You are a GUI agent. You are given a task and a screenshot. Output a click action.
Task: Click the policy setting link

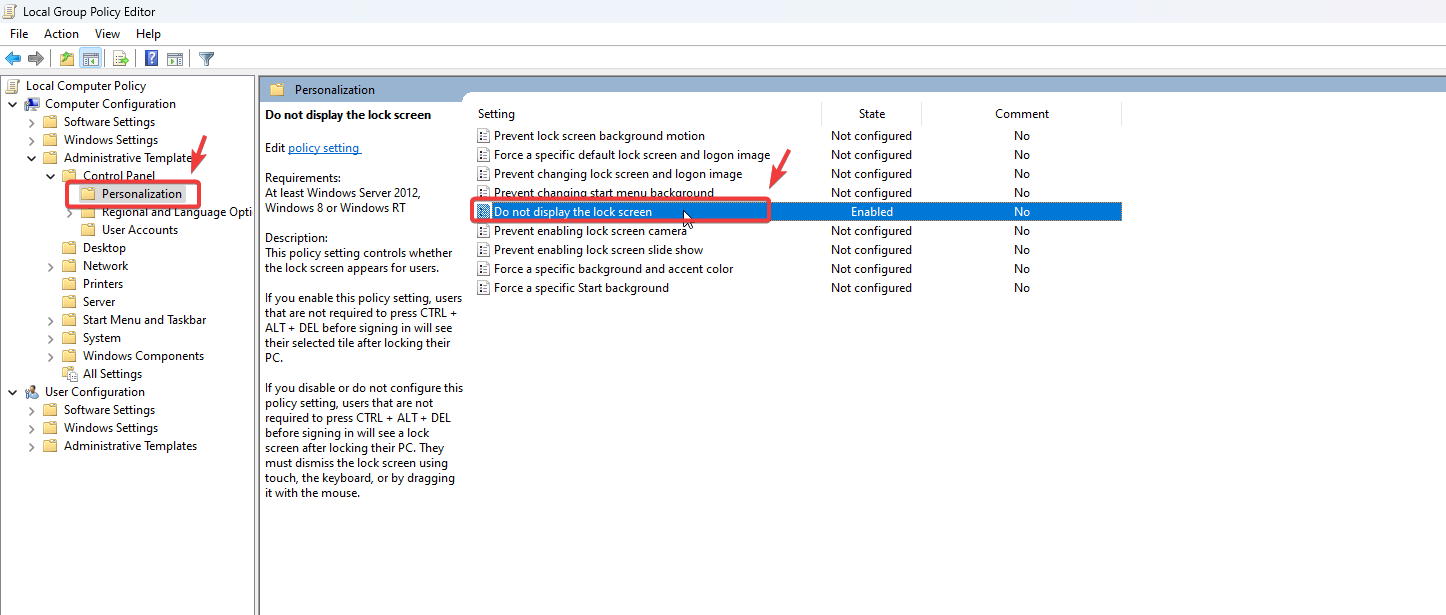[x=323, y=148]
